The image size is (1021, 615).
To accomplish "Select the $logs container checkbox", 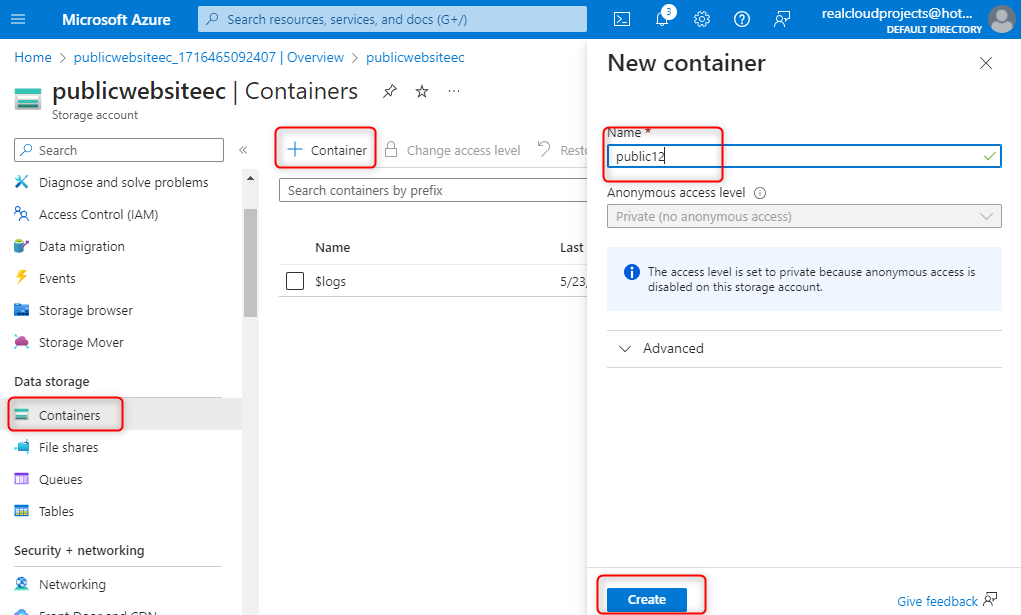I will (x=295, y=281).
